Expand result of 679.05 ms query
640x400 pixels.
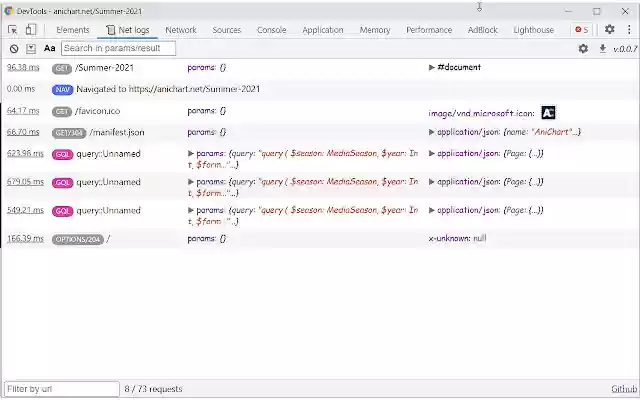(x=431, y=182)
